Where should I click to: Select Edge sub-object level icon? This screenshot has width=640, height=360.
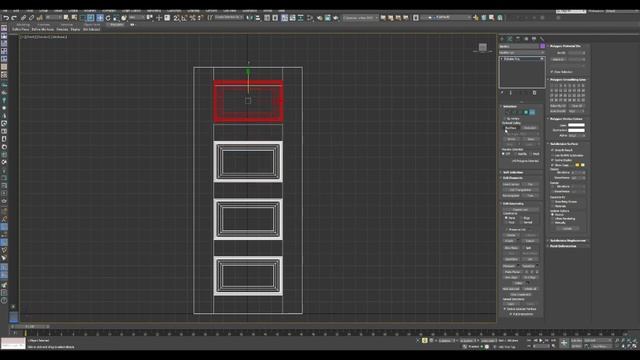click(x=514, y=112)
